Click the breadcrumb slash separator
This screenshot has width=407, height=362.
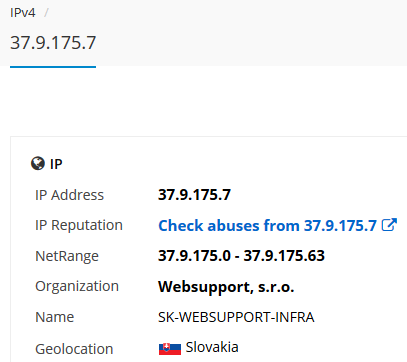click(46, 13)
